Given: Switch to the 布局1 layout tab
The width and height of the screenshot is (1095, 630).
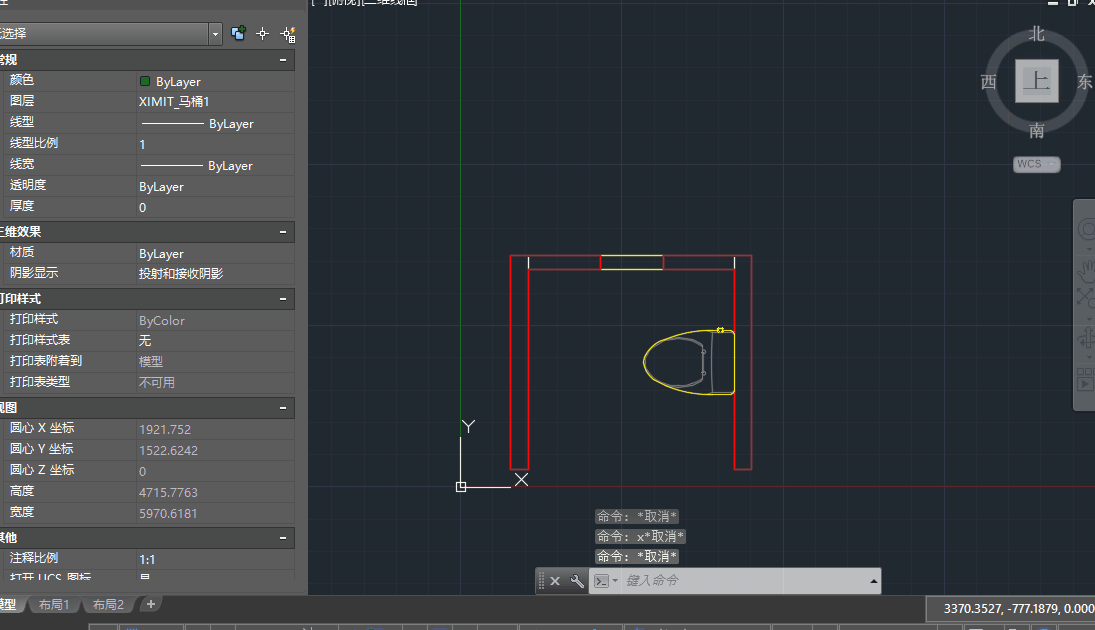Looking at the screenshot, I should pos(53,605).
